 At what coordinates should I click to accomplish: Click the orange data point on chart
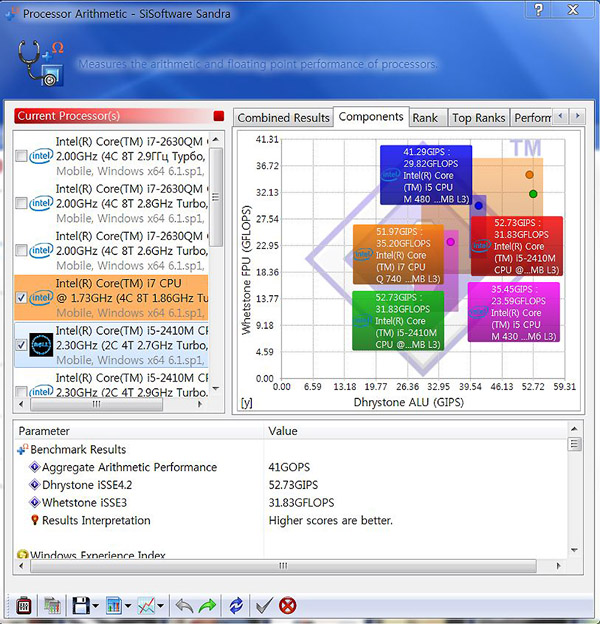529,175
